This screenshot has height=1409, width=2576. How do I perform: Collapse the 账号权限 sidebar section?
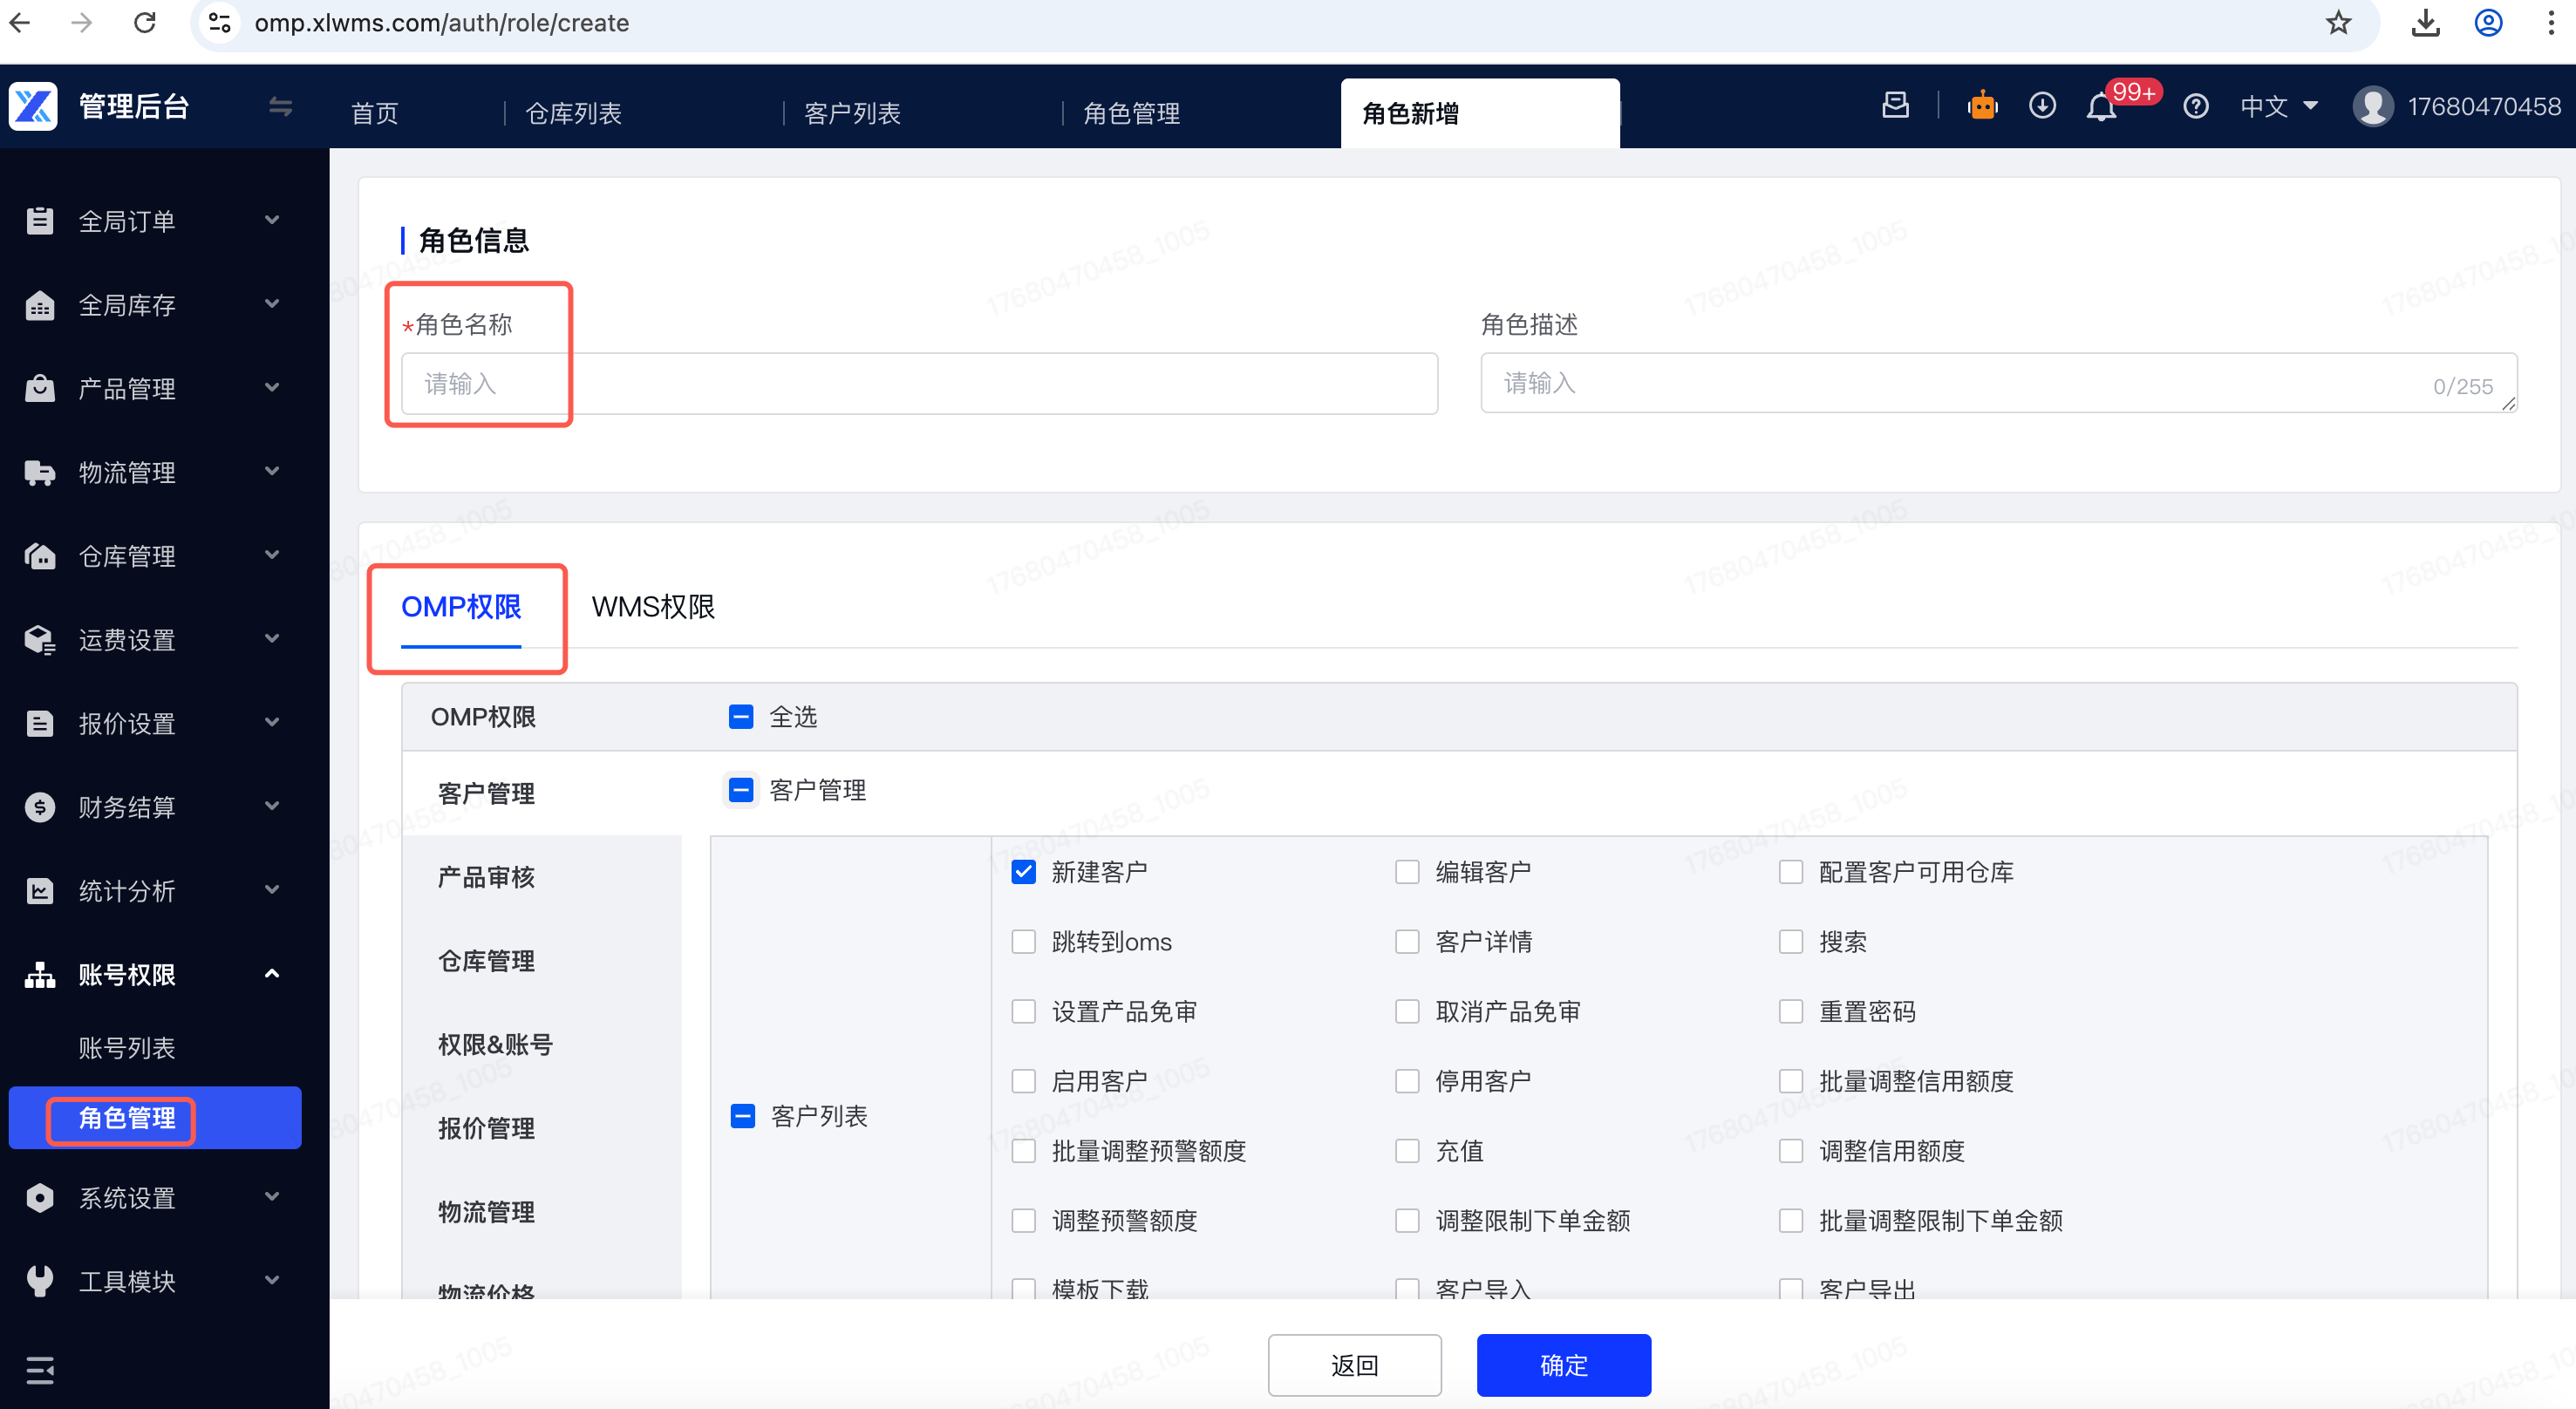click(150, 974)
